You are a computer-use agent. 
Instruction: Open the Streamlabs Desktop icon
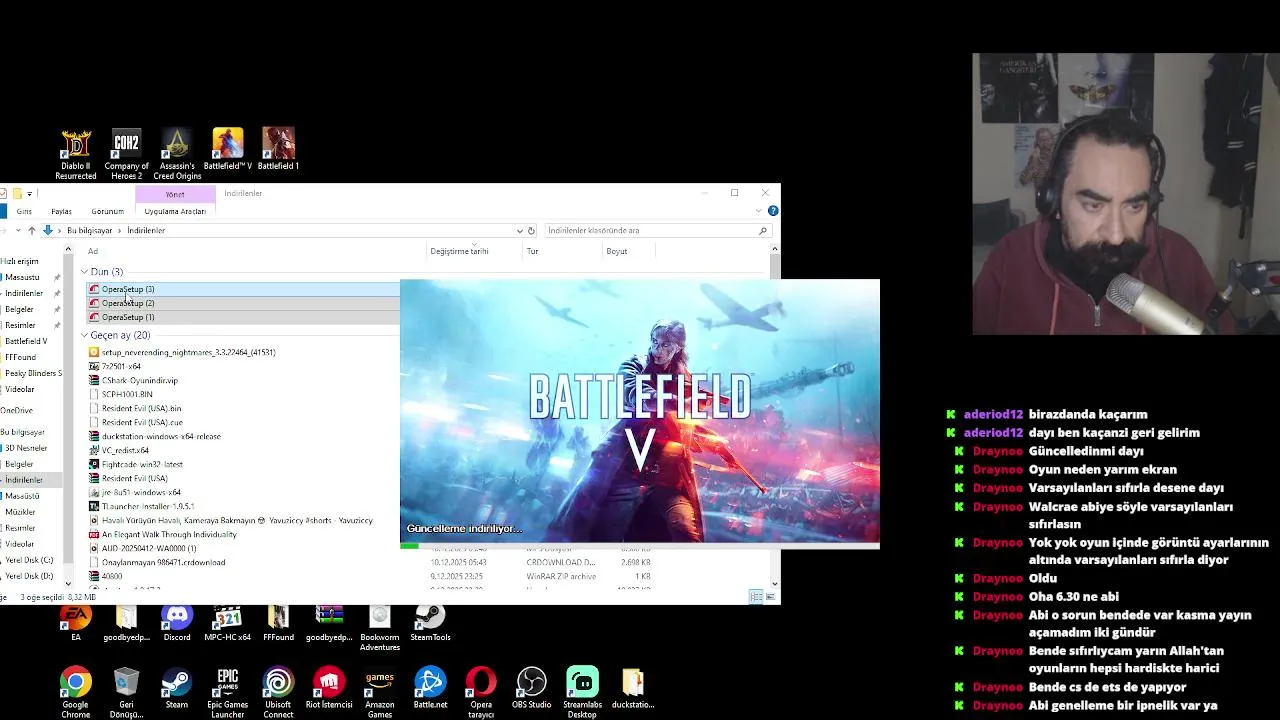(x=582, y=693)
